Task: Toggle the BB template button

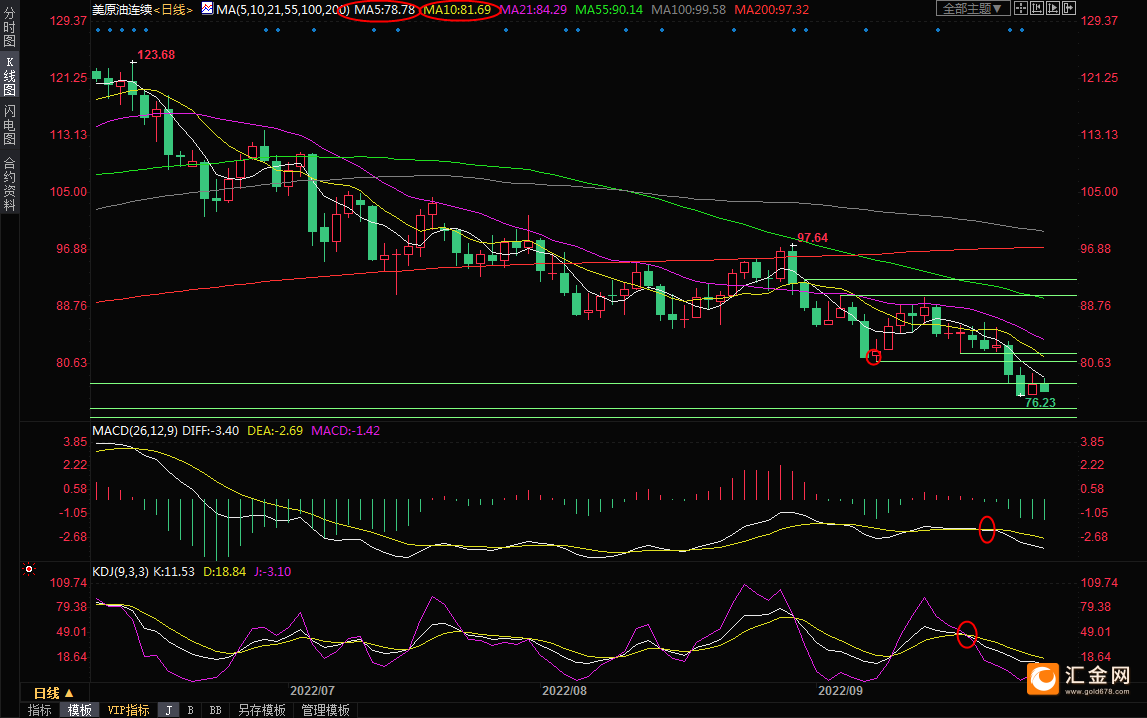Action: 214,710
